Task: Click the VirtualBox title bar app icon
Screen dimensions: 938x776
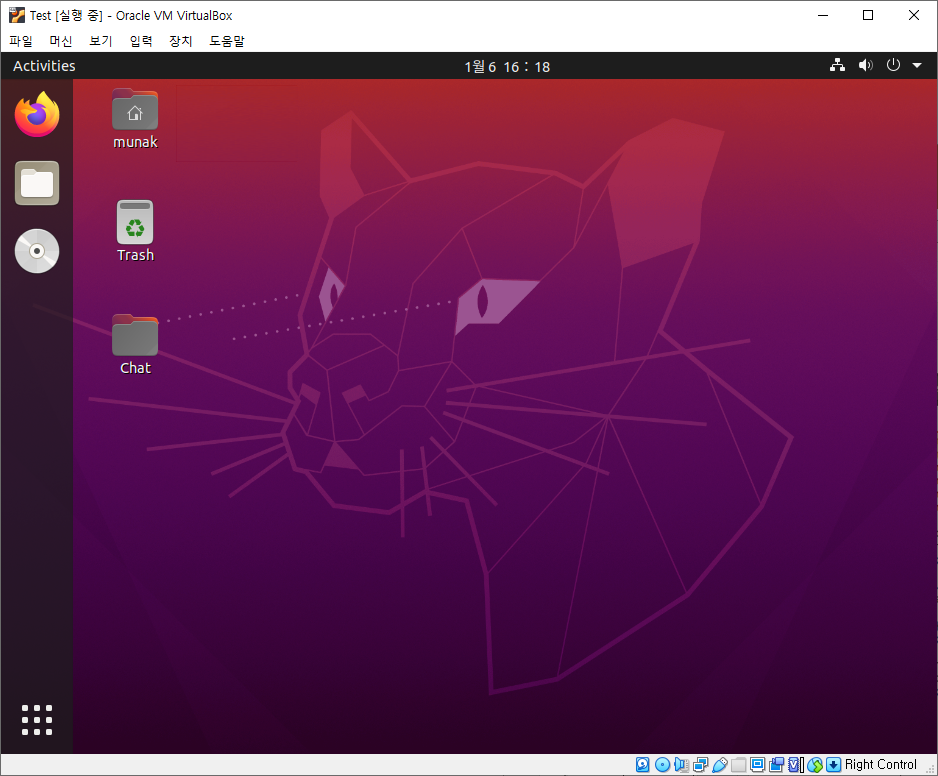Action: [17, 15]
